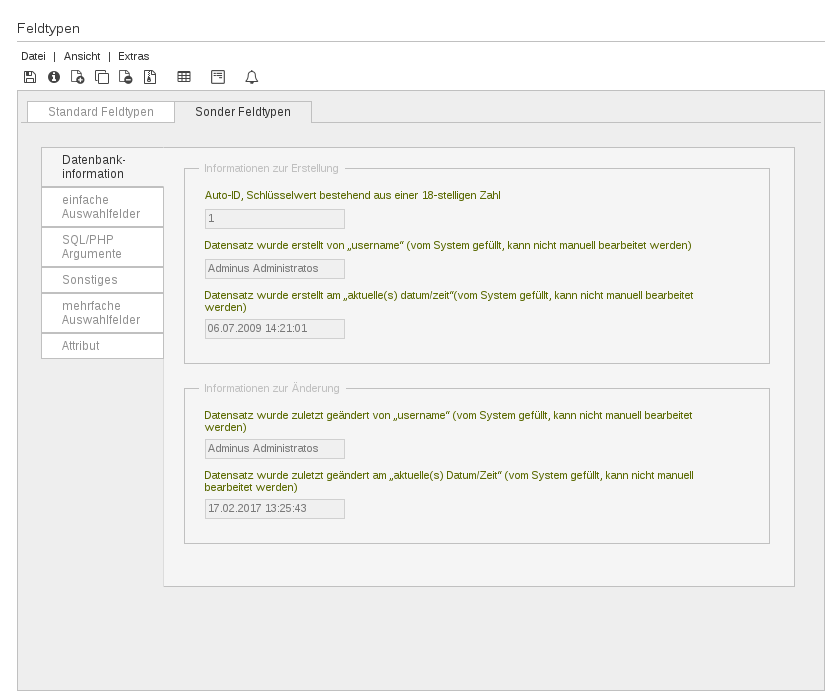
Task: Switch to Standard Feldtypen tab
Action: [101, 112]
